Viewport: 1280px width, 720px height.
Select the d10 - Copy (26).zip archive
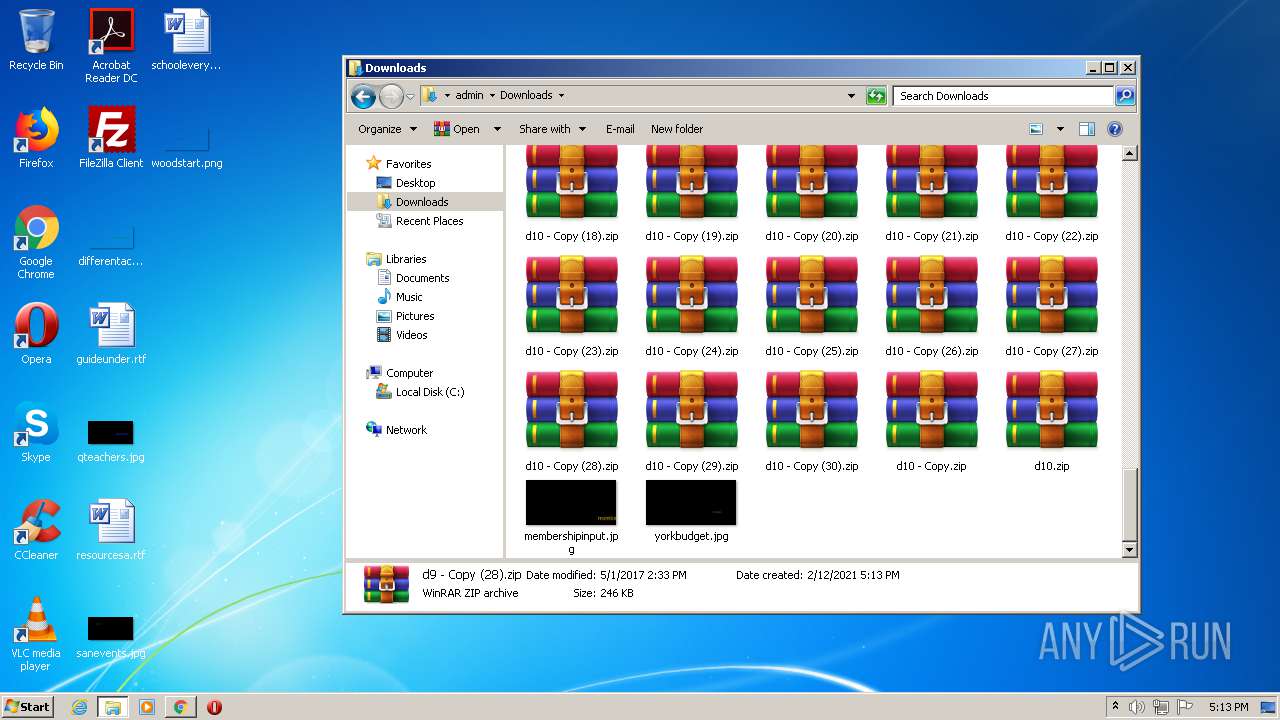[932, 307]
